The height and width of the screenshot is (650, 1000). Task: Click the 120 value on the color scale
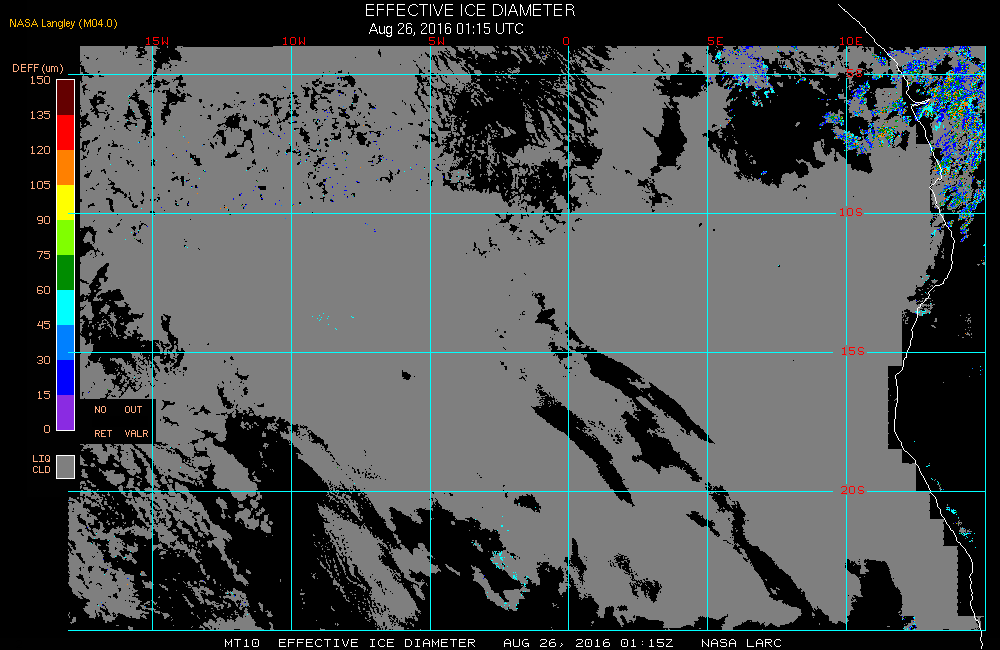[x=40, y=150]
